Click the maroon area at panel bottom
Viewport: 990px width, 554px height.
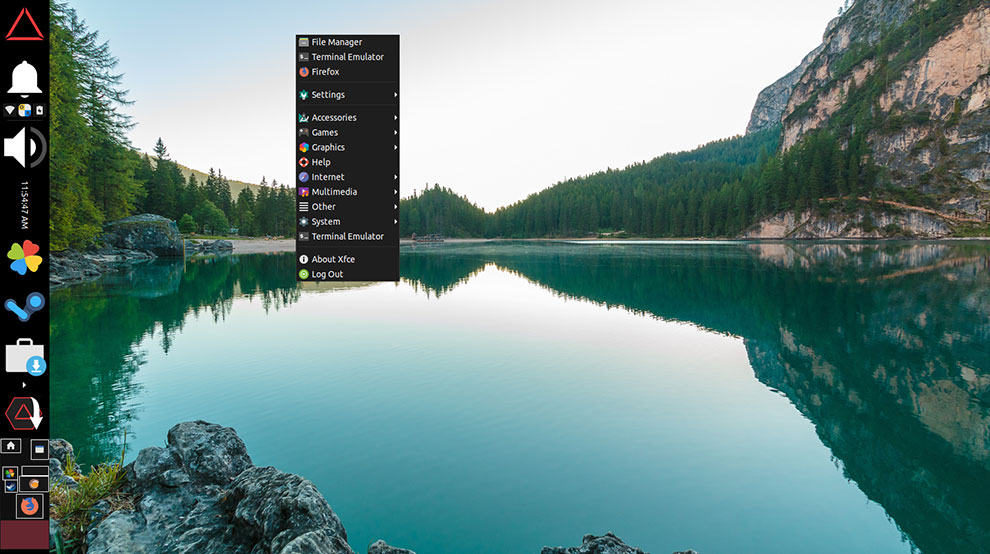(x=25, y=534)
